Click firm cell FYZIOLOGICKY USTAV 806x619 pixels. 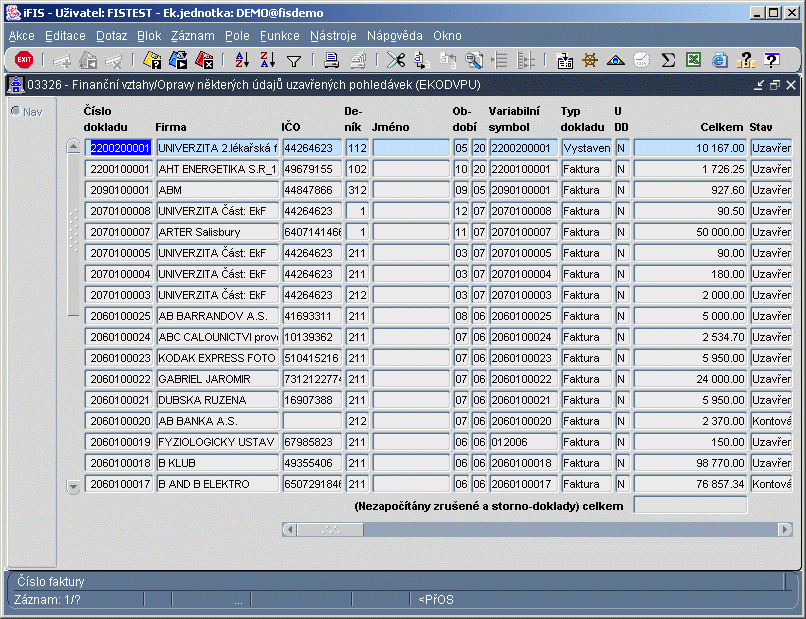(x=217, y=442)
